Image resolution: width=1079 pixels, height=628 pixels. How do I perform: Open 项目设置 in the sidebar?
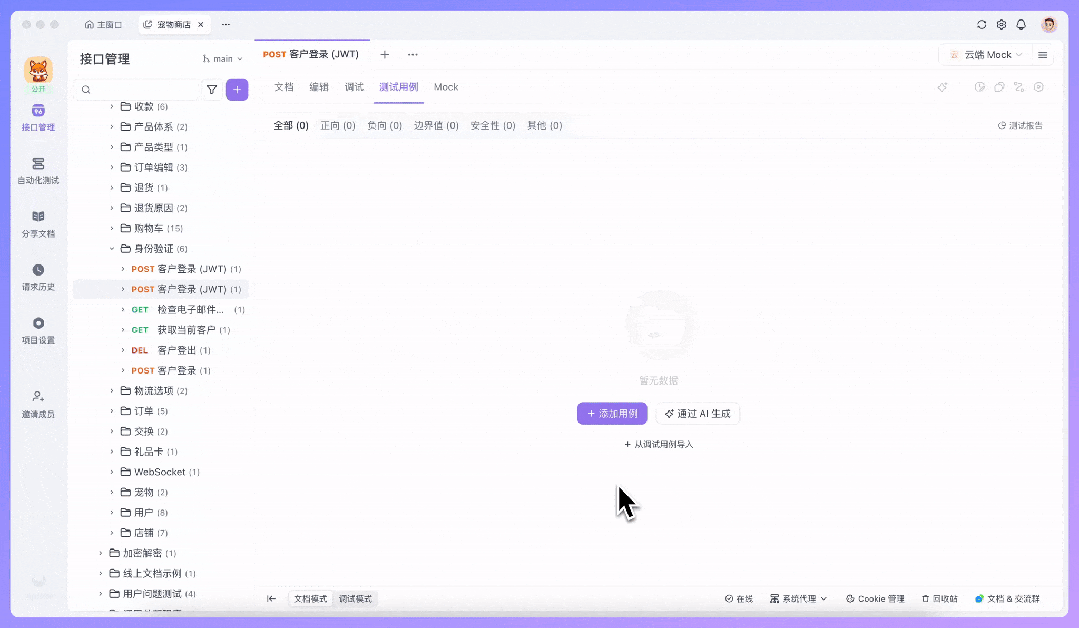pyautogui.click(x=38, y=330)
